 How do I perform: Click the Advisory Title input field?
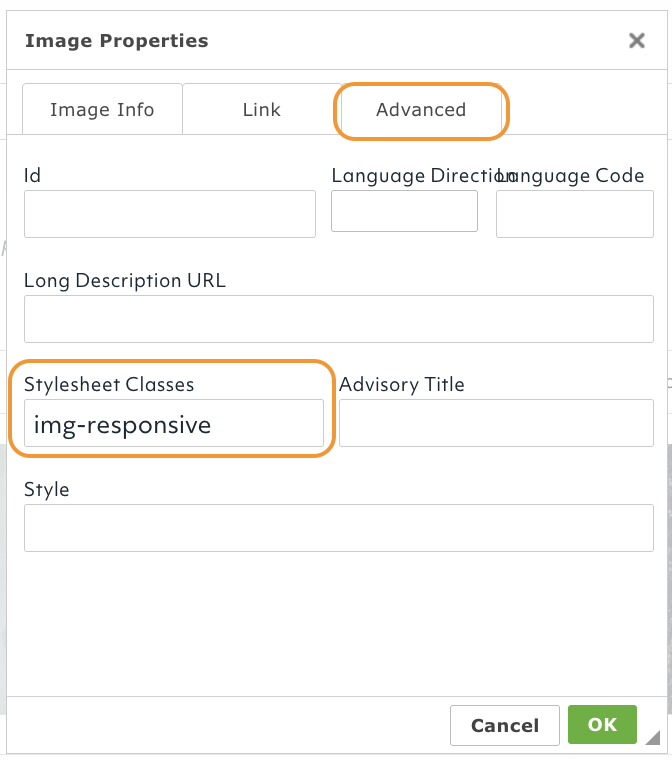click(x=496, y=423)
